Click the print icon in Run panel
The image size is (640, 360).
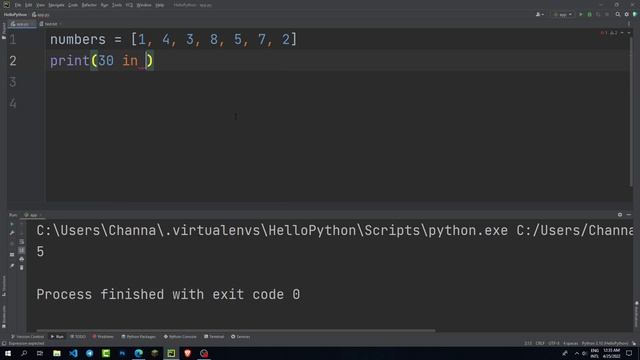[22, 259]
